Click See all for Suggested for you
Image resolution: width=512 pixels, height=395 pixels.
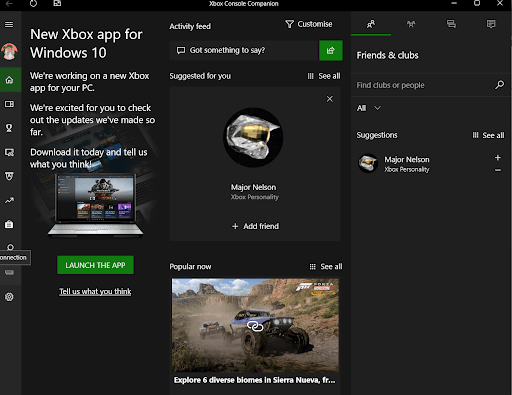(x=324, y=76)
